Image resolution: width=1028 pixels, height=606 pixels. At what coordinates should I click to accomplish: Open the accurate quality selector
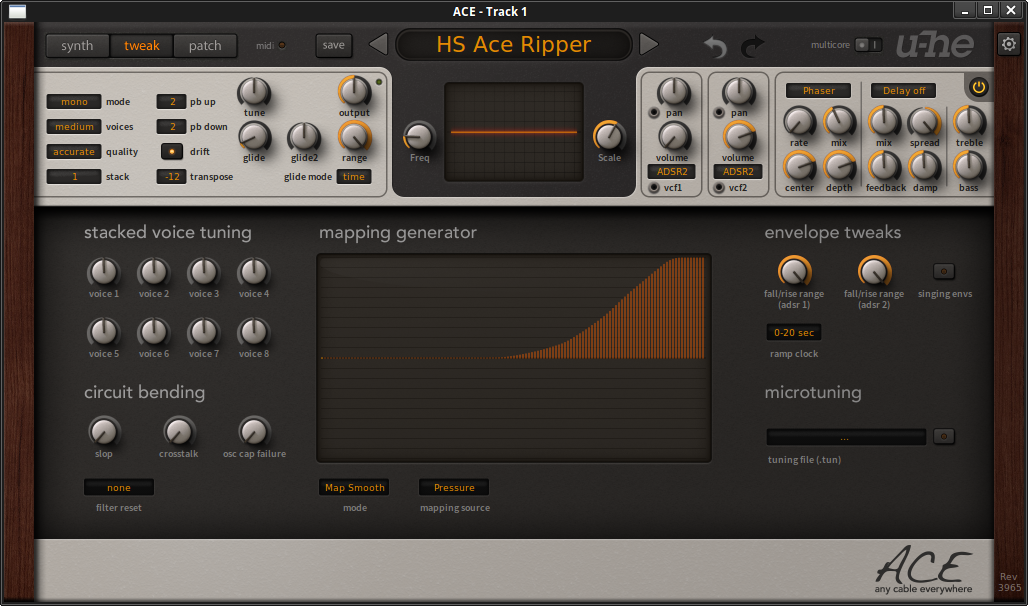pos(74,152)
